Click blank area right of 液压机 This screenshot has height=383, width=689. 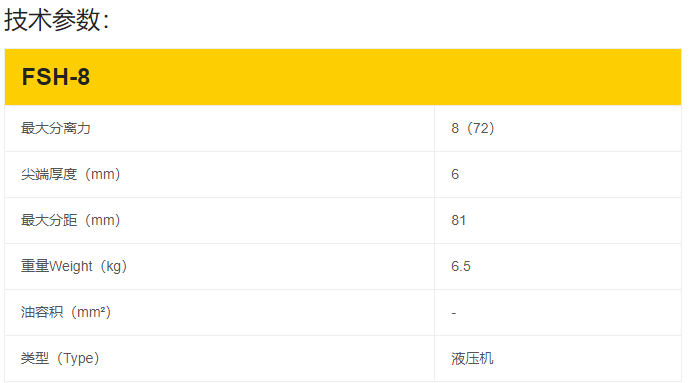pyautogui.click(x=587, y=358)
